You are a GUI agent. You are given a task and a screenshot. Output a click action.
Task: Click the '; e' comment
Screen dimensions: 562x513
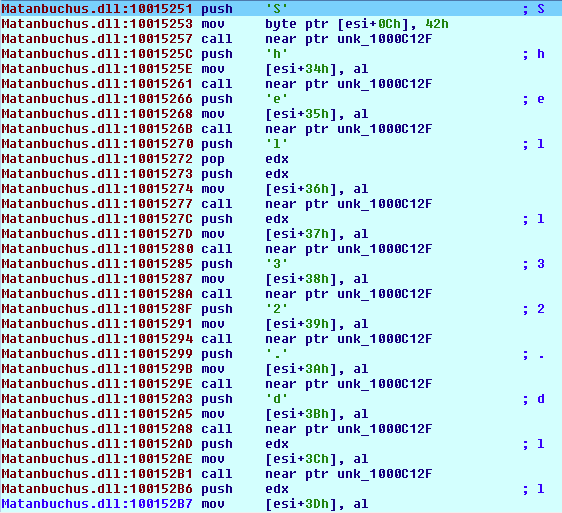point(533,99)
